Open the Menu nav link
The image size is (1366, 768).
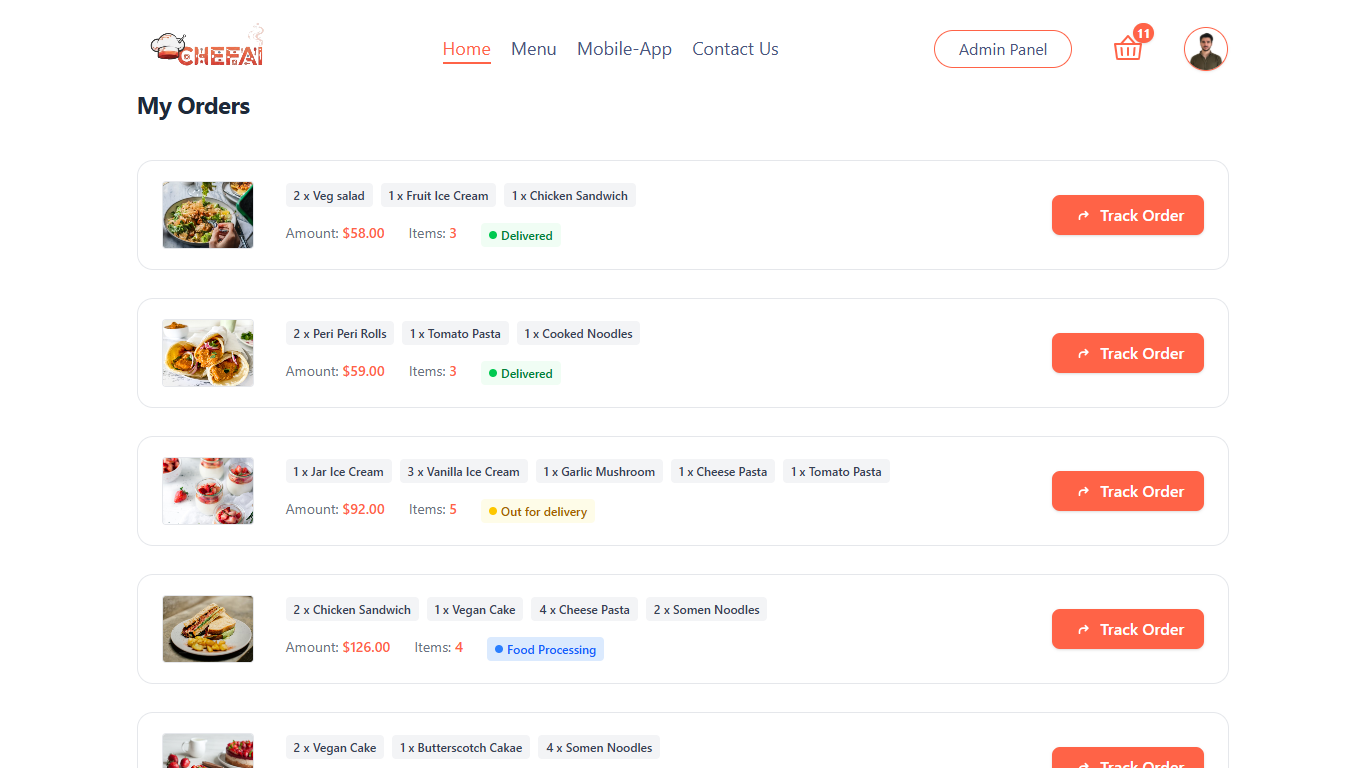click(533, 49)
